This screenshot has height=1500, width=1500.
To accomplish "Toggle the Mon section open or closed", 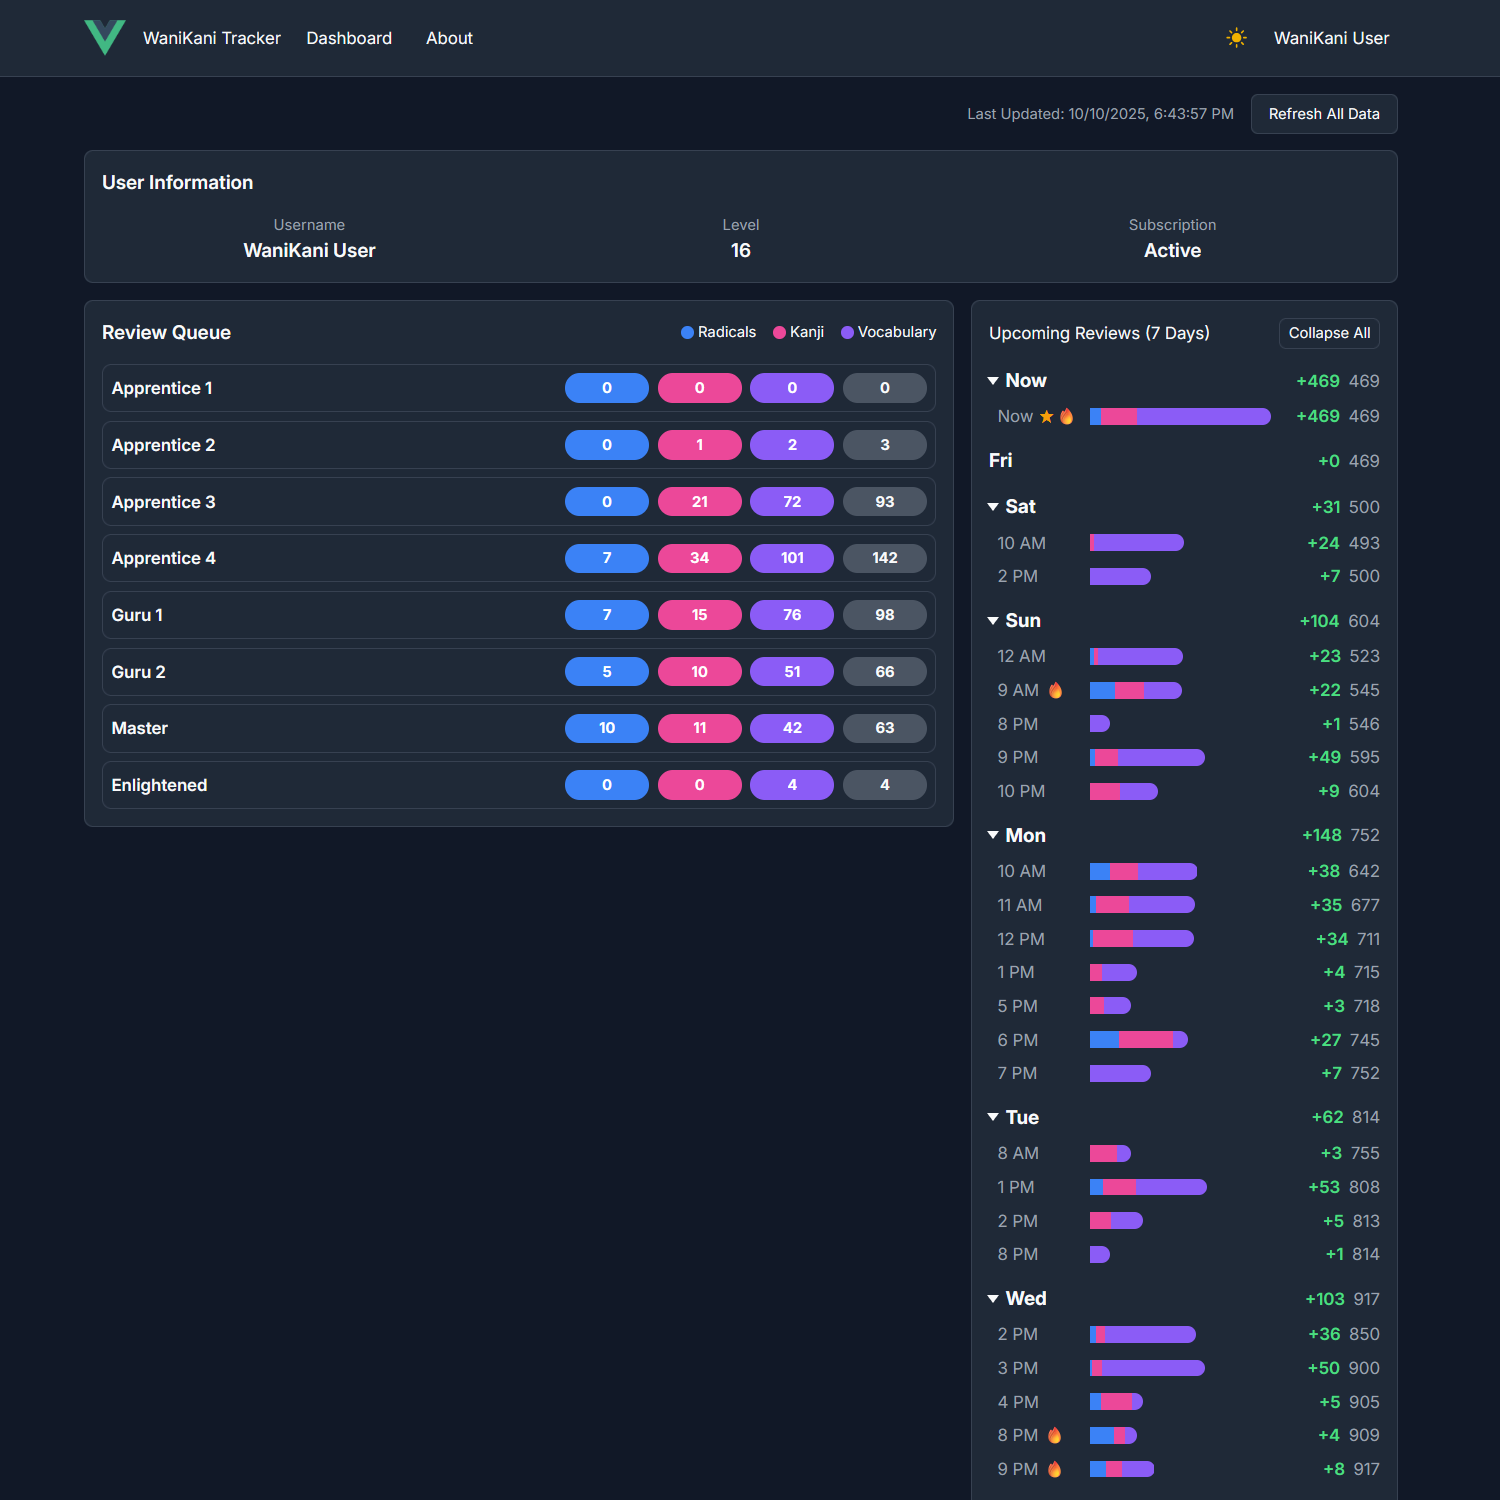I will click(992, 835).
